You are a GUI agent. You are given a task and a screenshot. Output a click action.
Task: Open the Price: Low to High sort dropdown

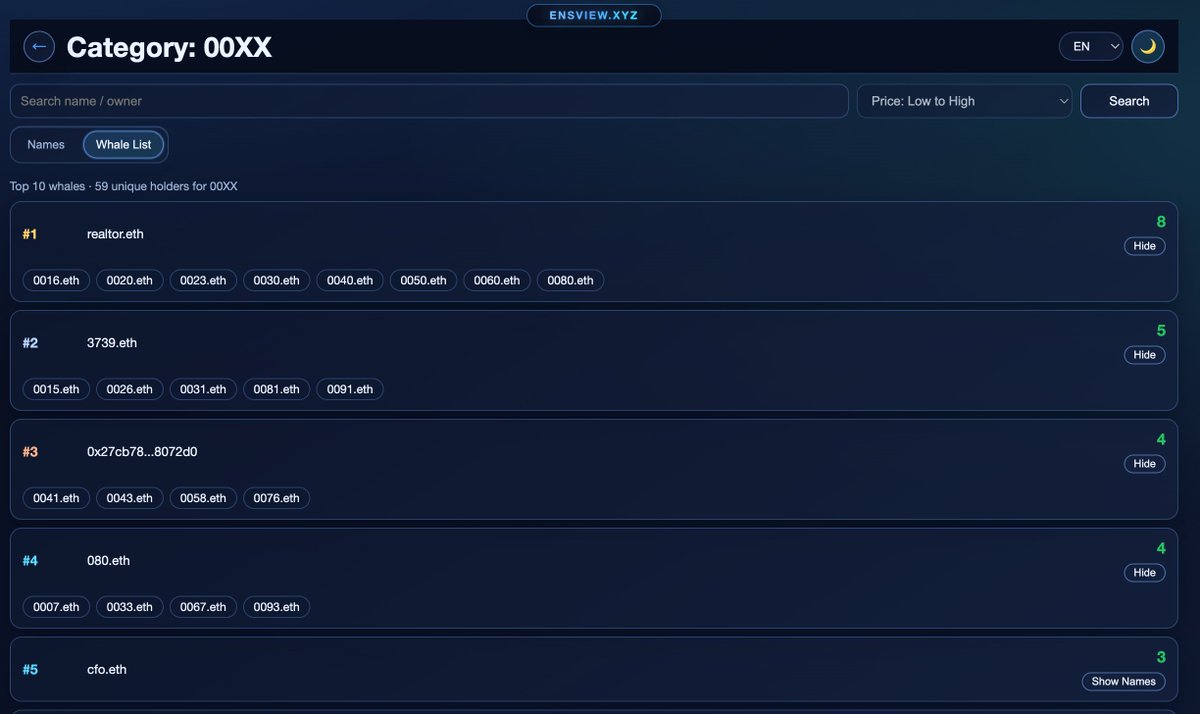pyautogui.click(x=964, y=101)
